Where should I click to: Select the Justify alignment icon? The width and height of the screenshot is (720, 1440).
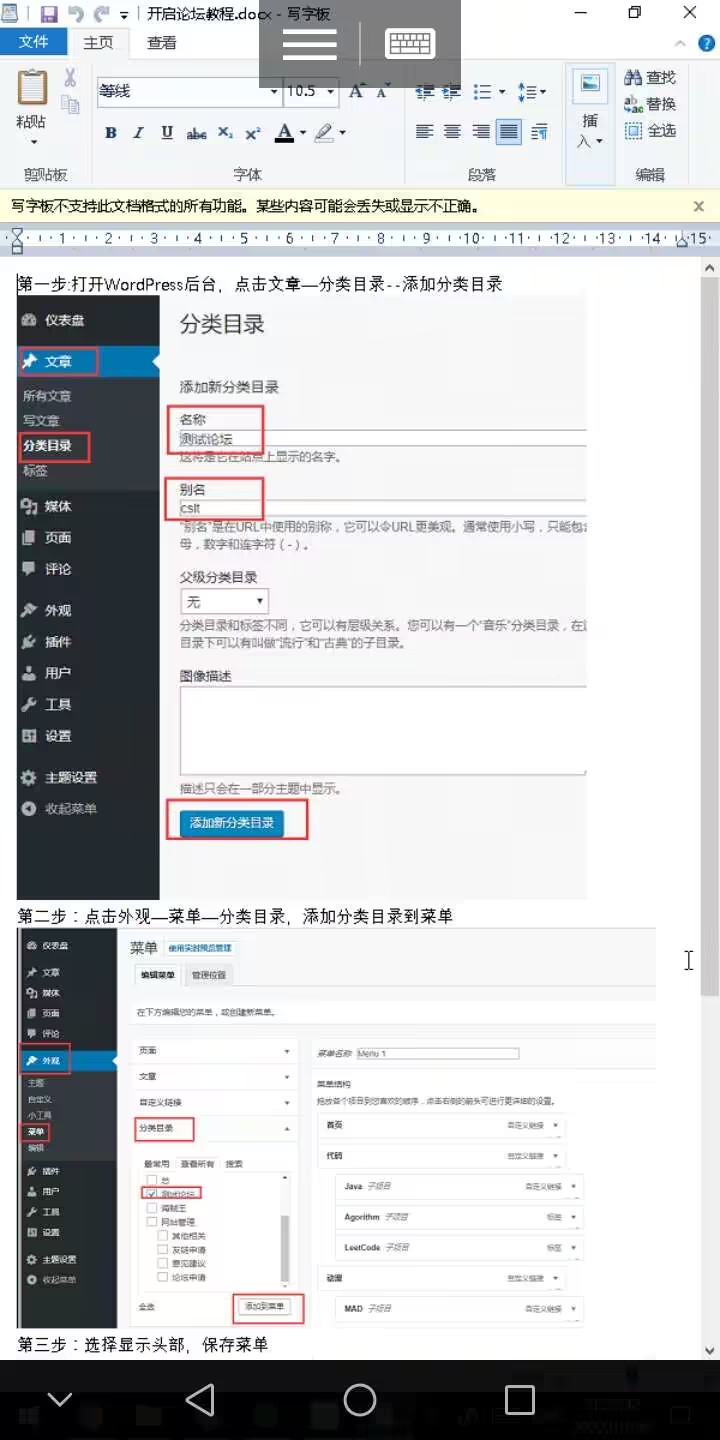509,132
